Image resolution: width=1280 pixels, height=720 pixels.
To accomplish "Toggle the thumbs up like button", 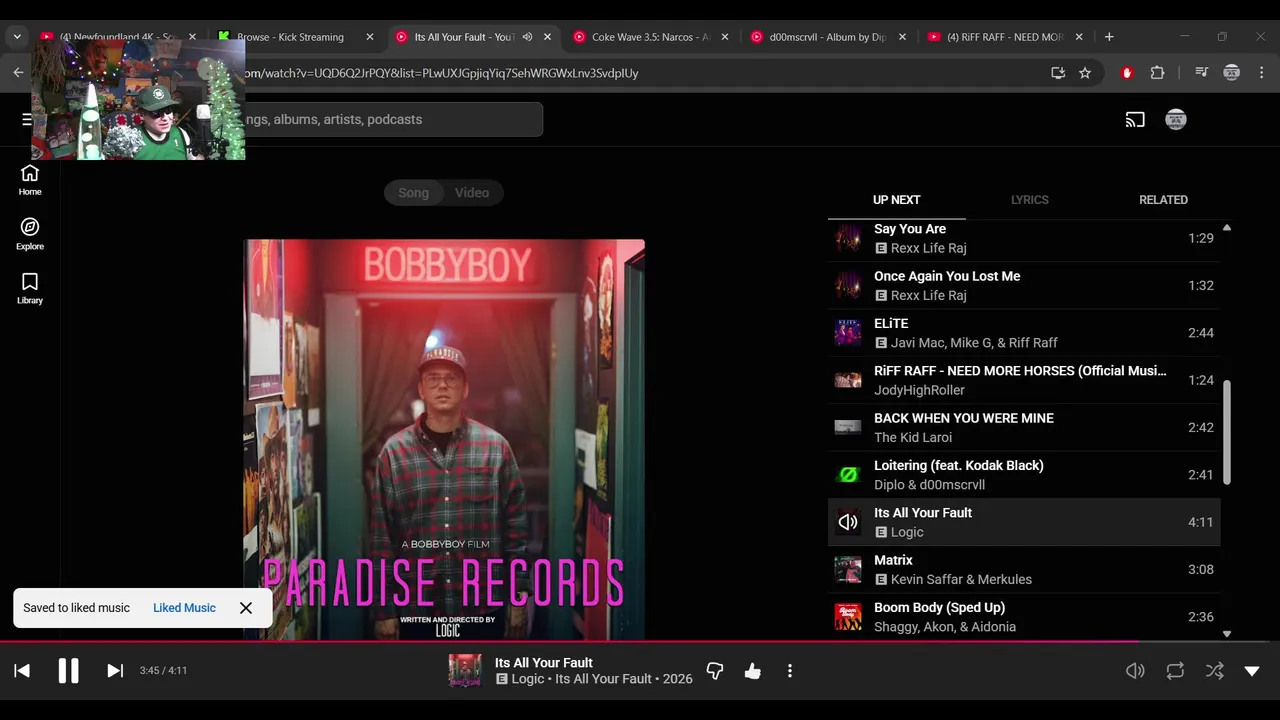I will tap(753, 671).
